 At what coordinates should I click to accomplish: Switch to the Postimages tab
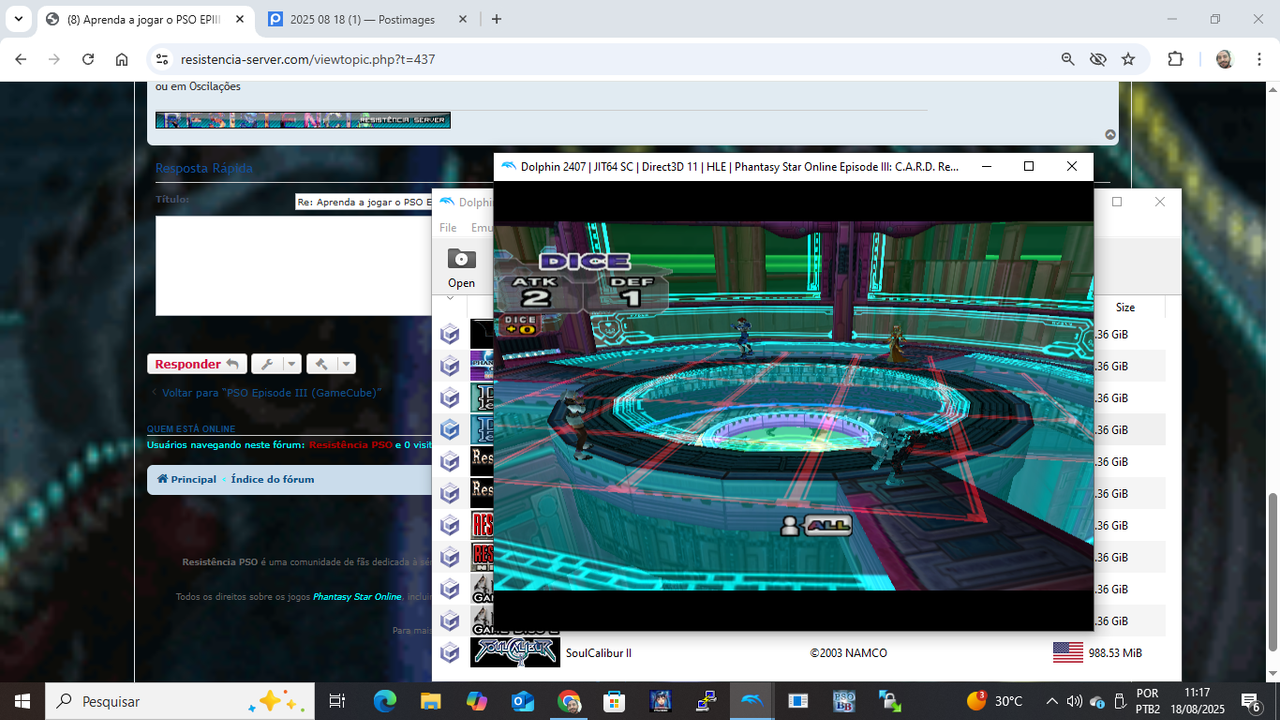point(365,19)
